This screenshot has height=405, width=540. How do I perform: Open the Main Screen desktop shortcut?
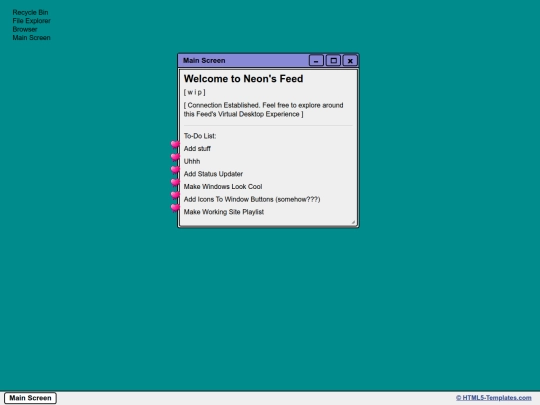point(31,38)
